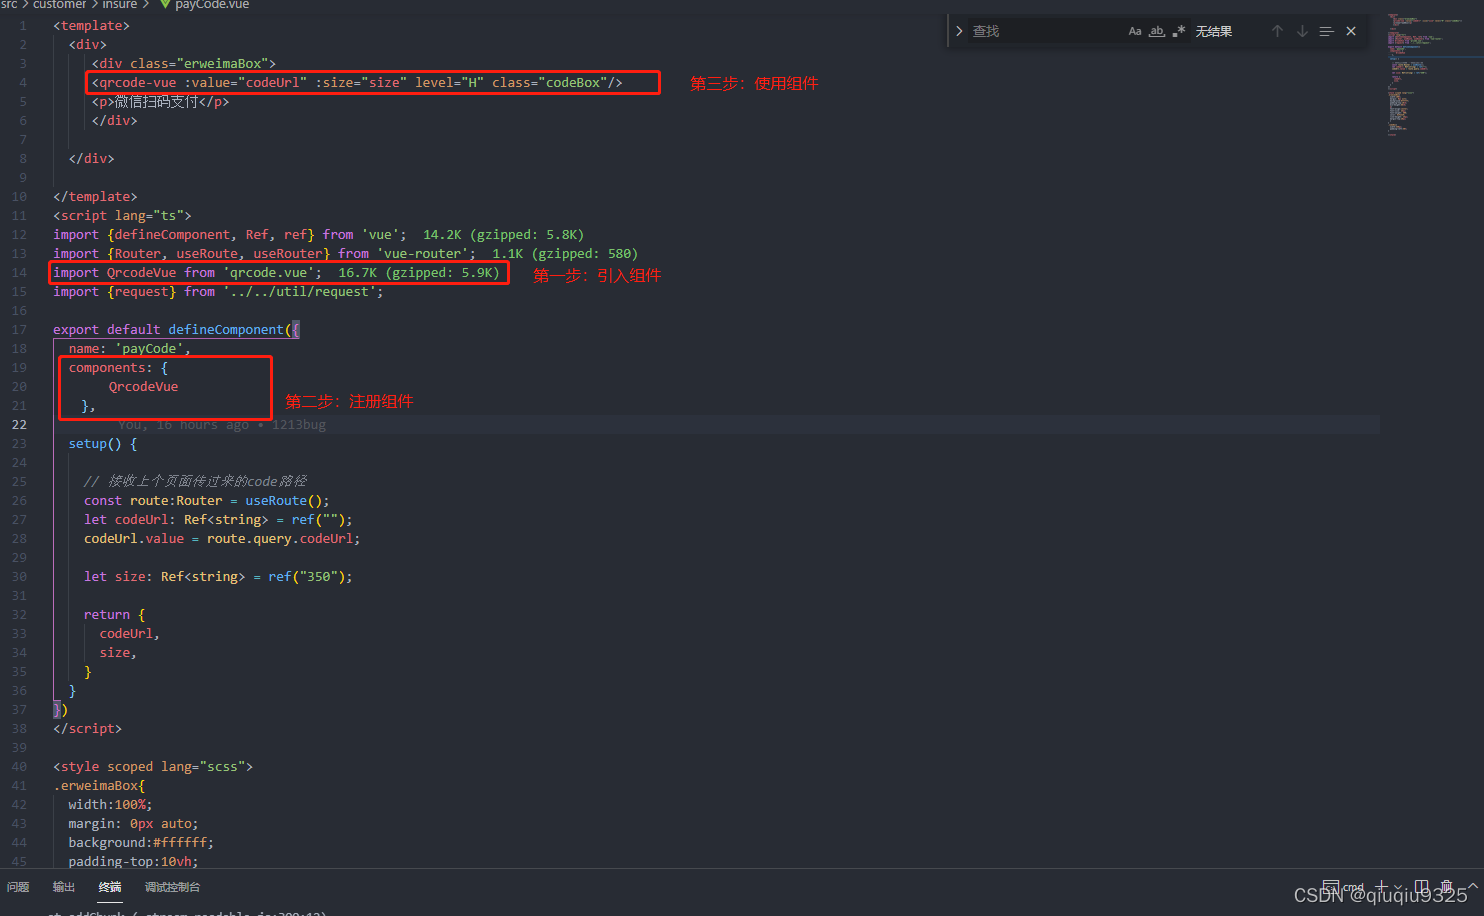Go to previous match with up arrow
The height and width of the screenshot is (916, 1484).
pos(1277,31)
